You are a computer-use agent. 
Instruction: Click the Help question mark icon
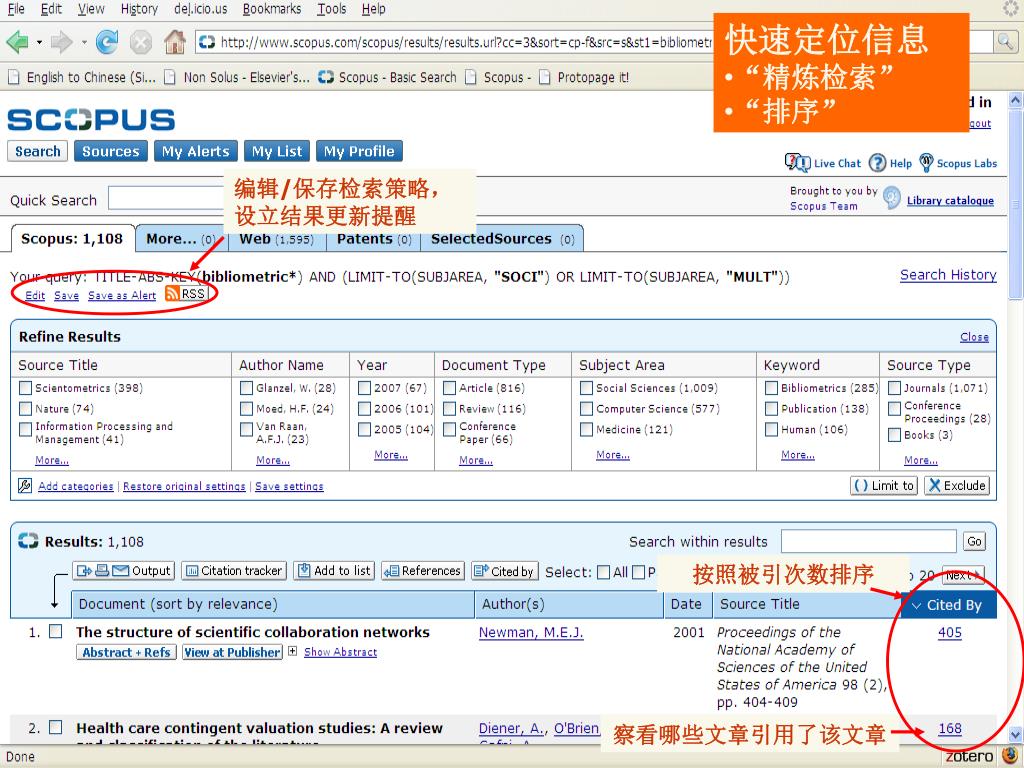tap(877, 163)
